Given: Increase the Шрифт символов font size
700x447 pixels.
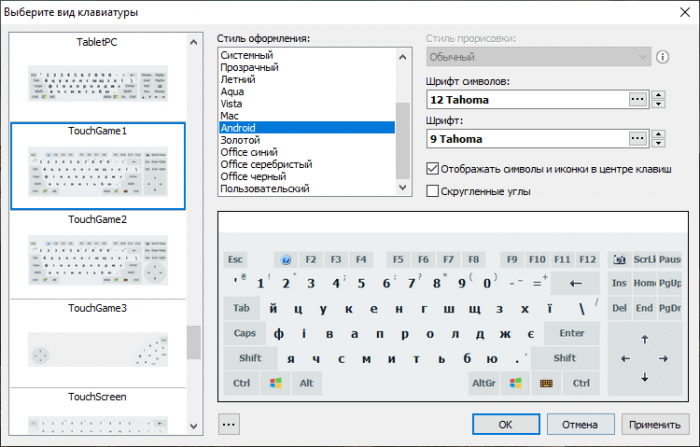Looking at the screenshot, I should [x=659, y=95].
